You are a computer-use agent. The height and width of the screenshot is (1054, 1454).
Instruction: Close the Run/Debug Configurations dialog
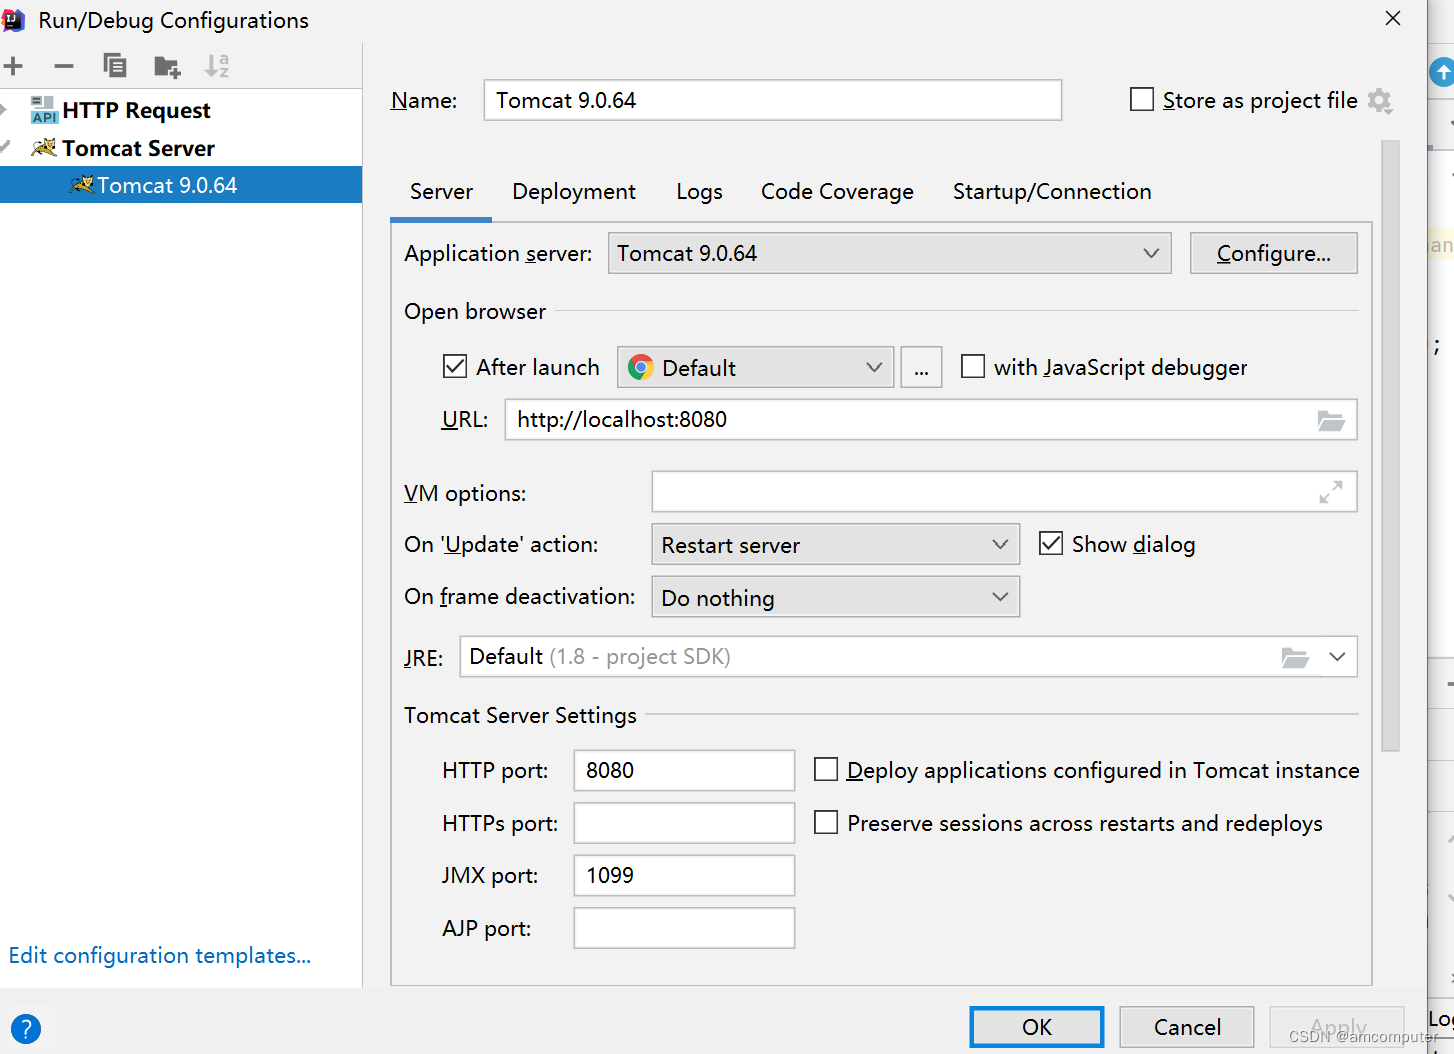pos(1393,19)
